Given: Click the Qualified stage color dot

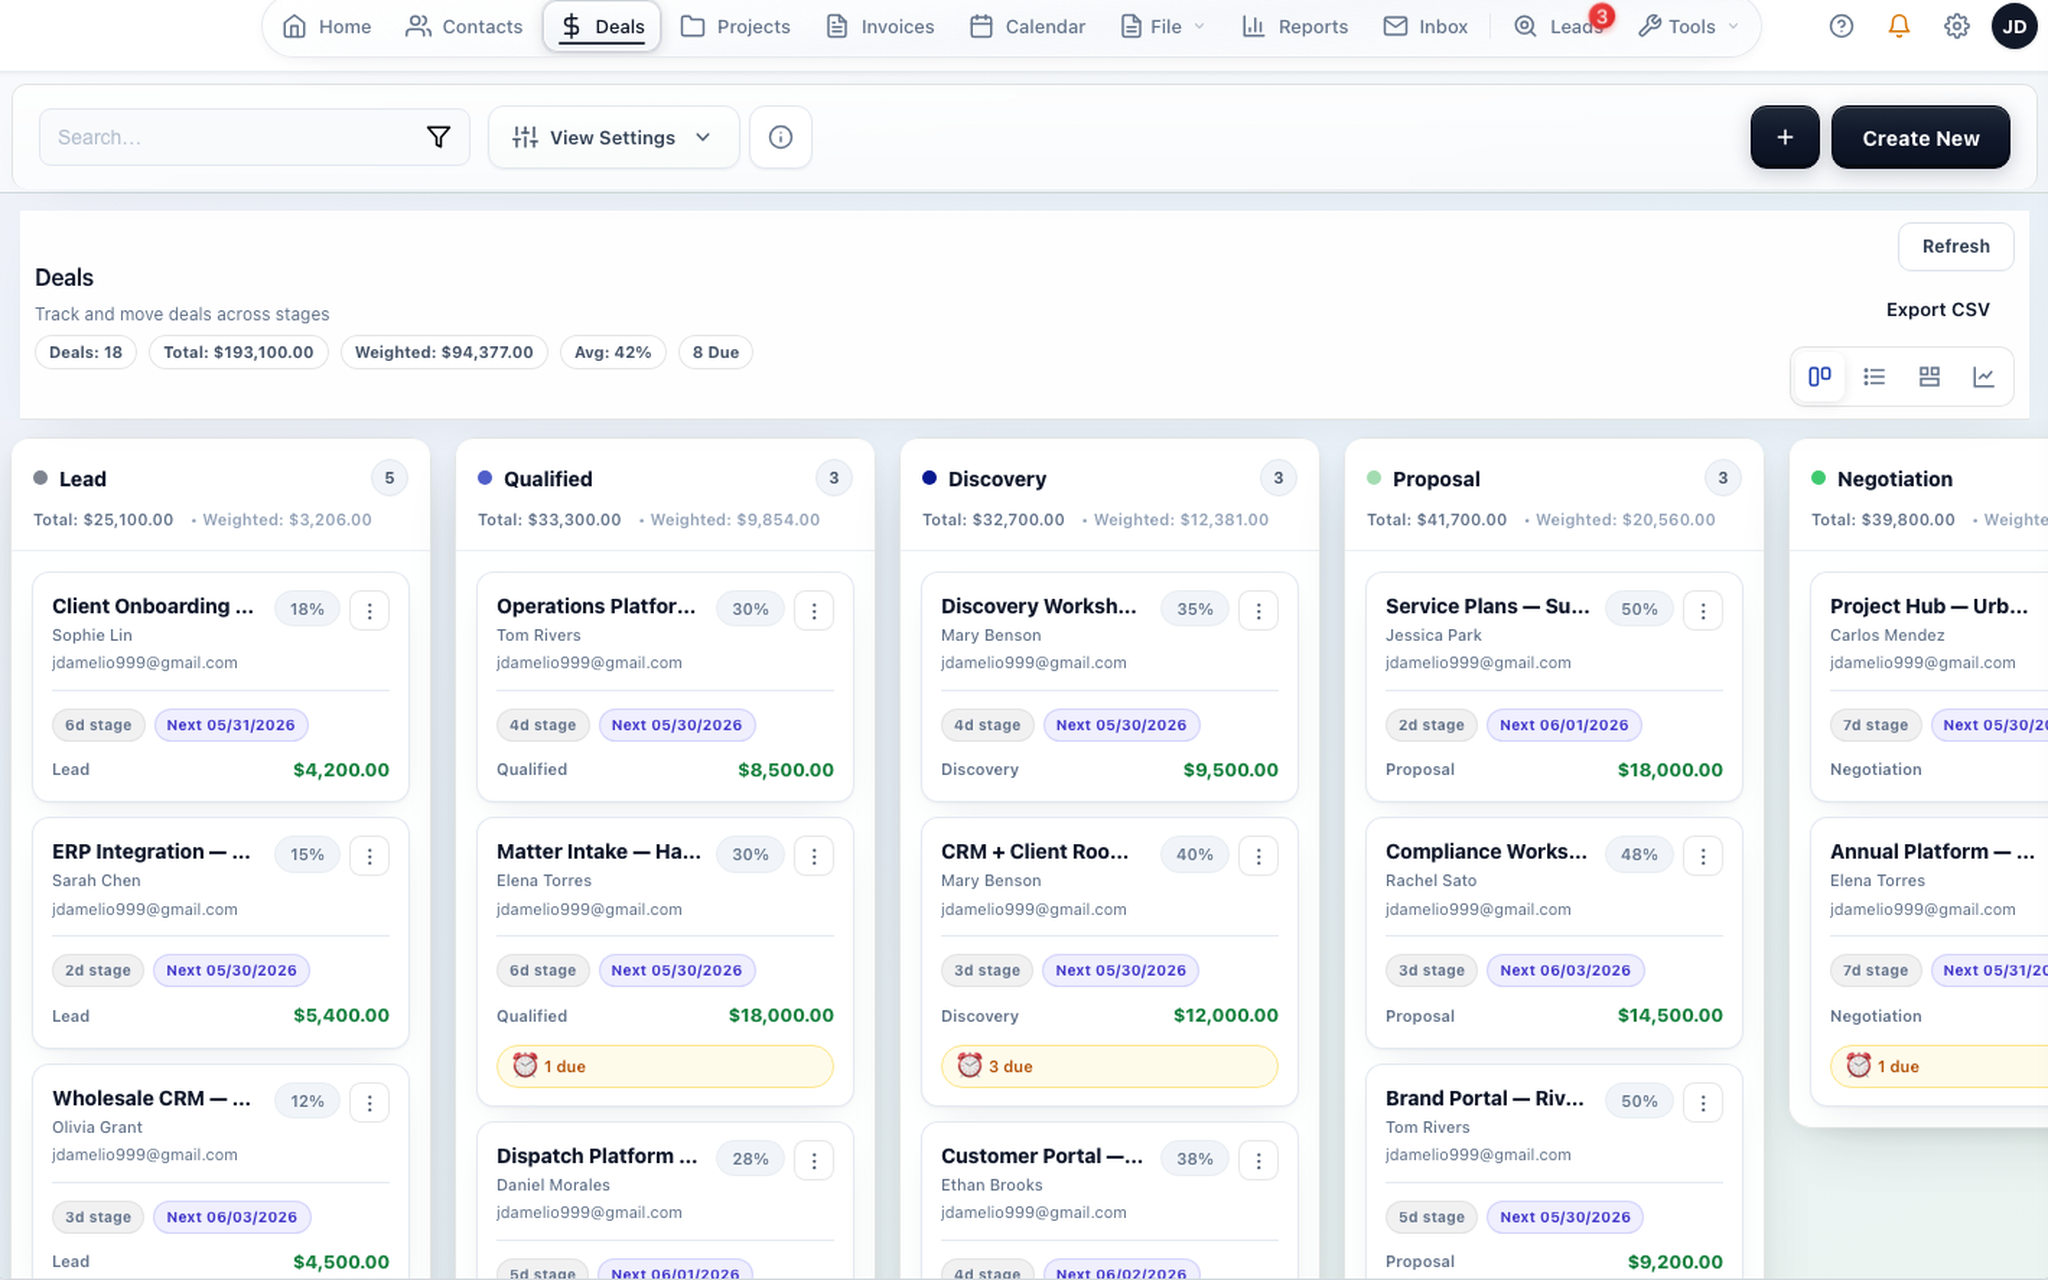Looking at the screenshot, I should pos(485,478).
